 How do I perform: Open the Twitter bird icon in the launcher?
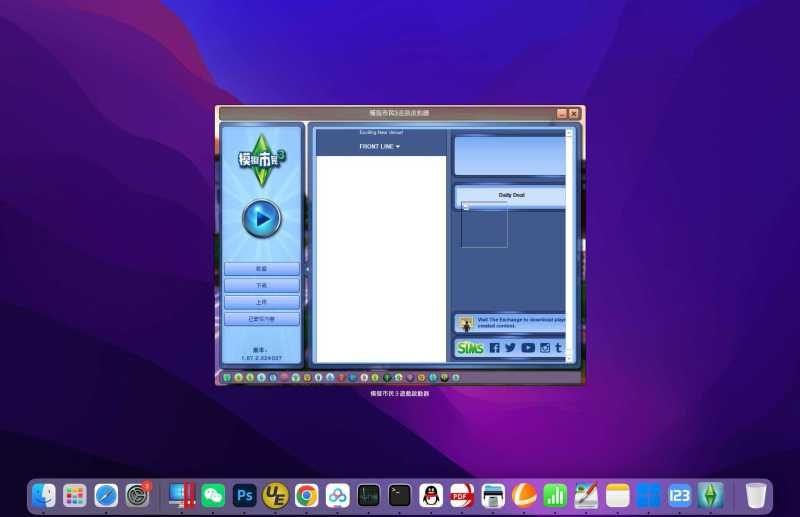point(510,348)
